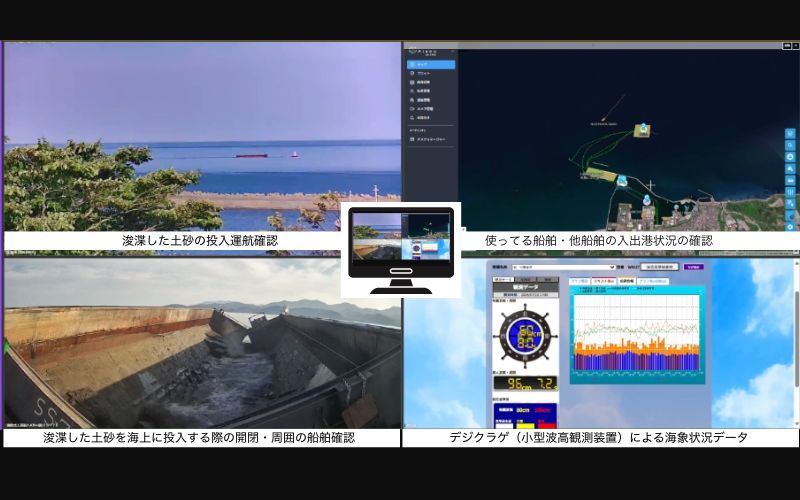
Task: Click the ship-wheel wave height gauge
Action: pyautogui.click(x=525, y=337)
